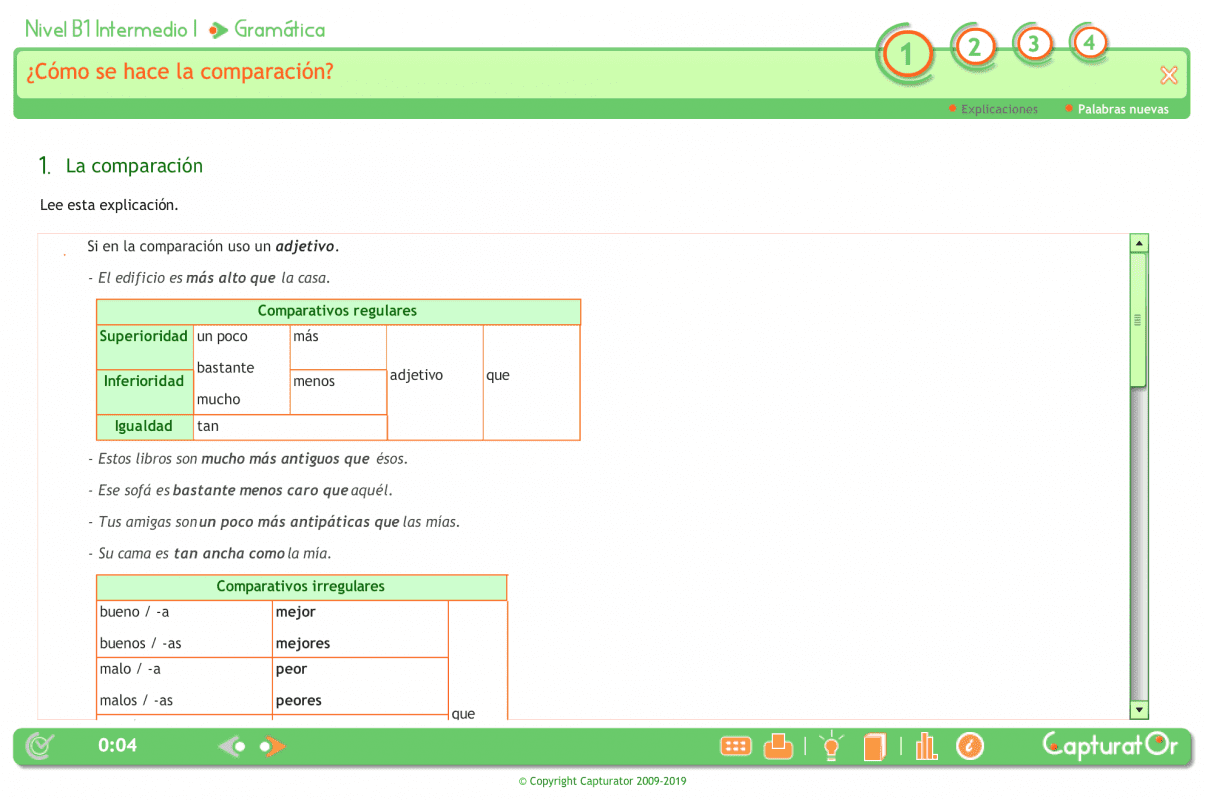Go back using the gray arrow
This screenshot has width=1205, height=800.
click(232, 746)
